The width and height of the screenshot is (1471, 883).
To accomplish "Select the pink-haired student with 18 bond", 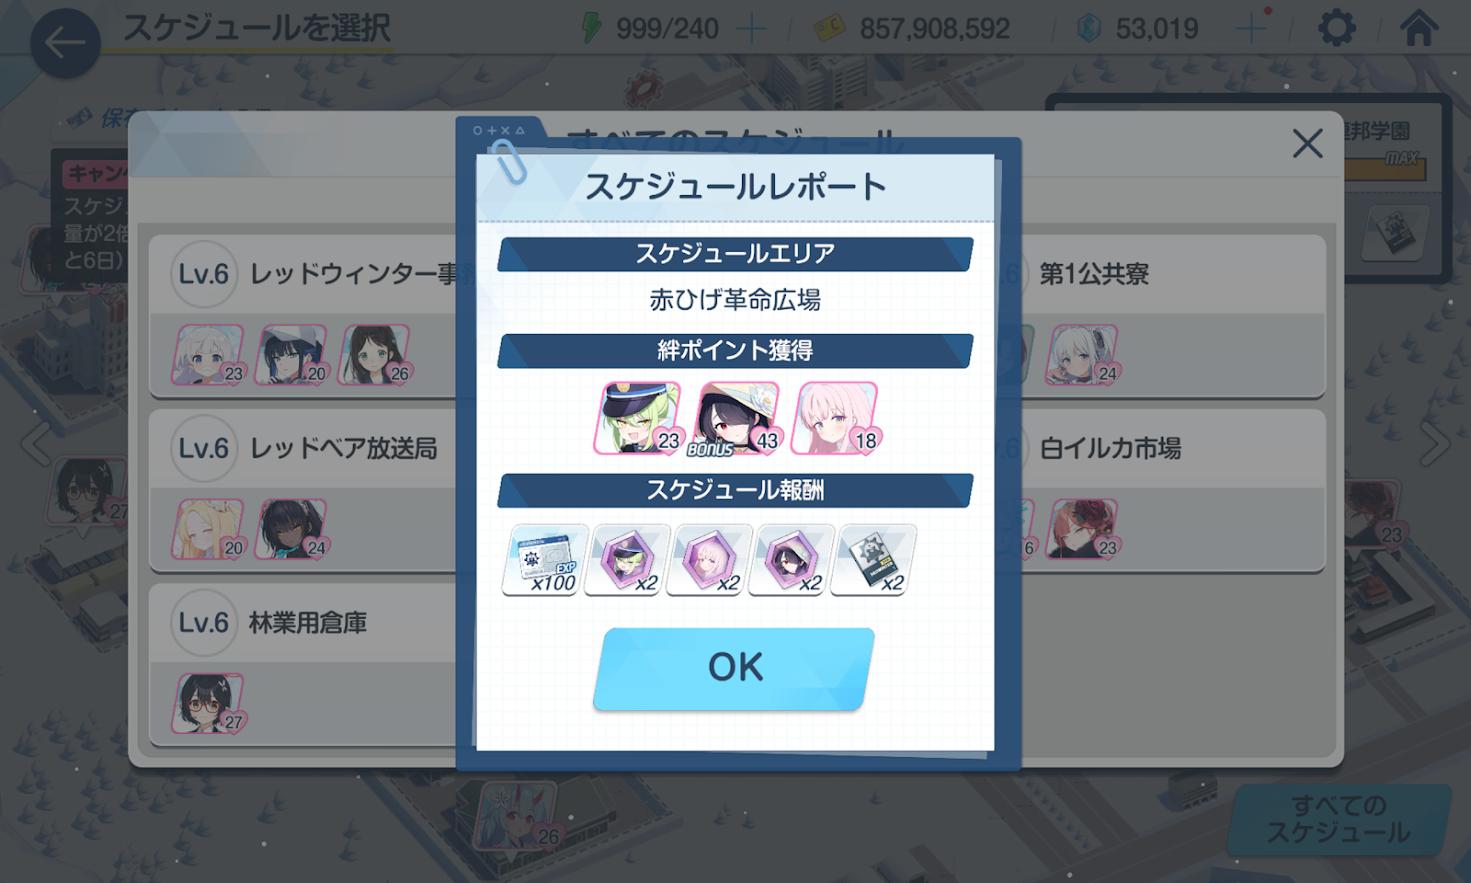I will (x=835, y=418).
